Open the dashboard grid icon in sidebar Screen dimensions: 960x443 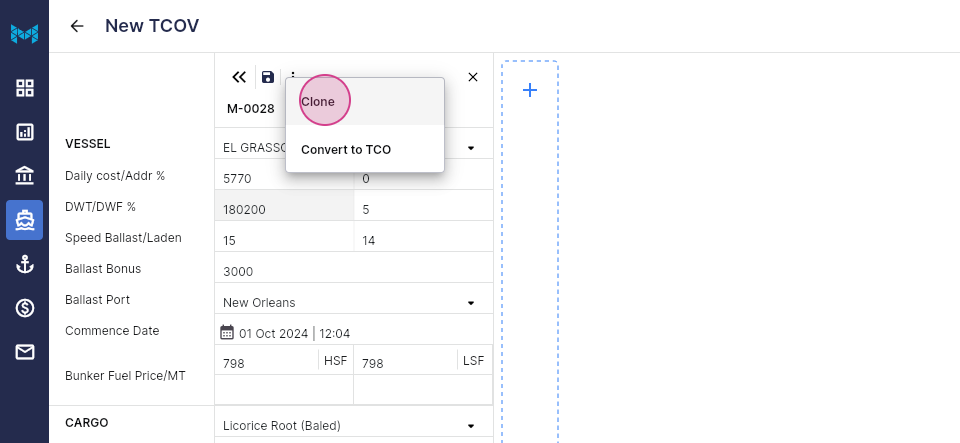click(24, 87)
